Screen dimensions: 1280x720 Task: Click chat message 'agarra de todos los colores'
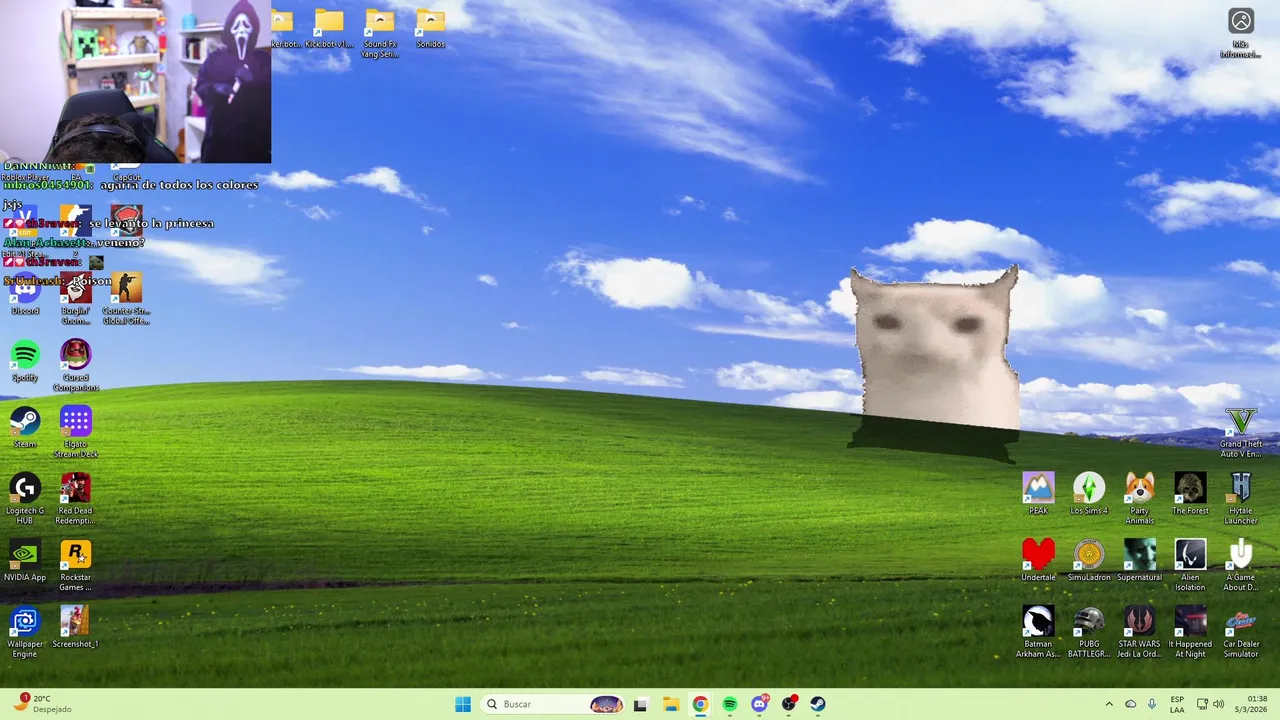(179, 185)
